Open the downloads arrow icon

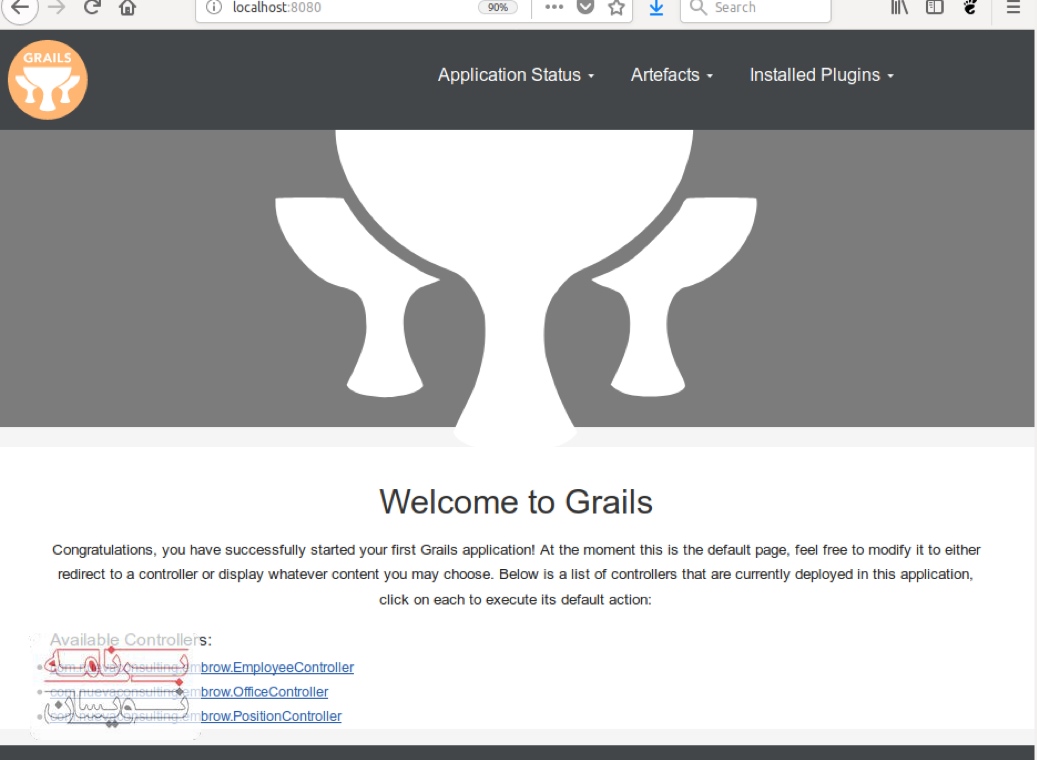pyautogui.click(x=656, y=8)
